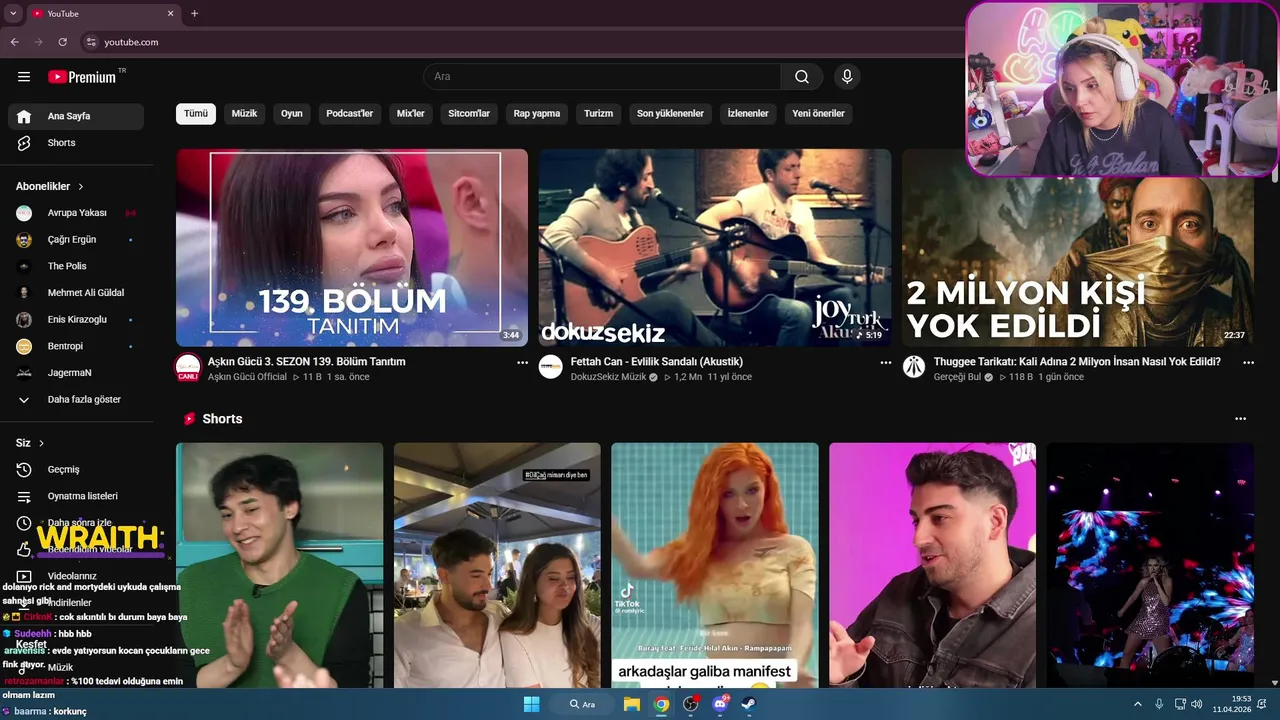Image resolution: width=1280 pixels, height=720 pixels.
Task: Select the Mix'ler filter chip
Action: pyautogui.click(x=411, y=114)
